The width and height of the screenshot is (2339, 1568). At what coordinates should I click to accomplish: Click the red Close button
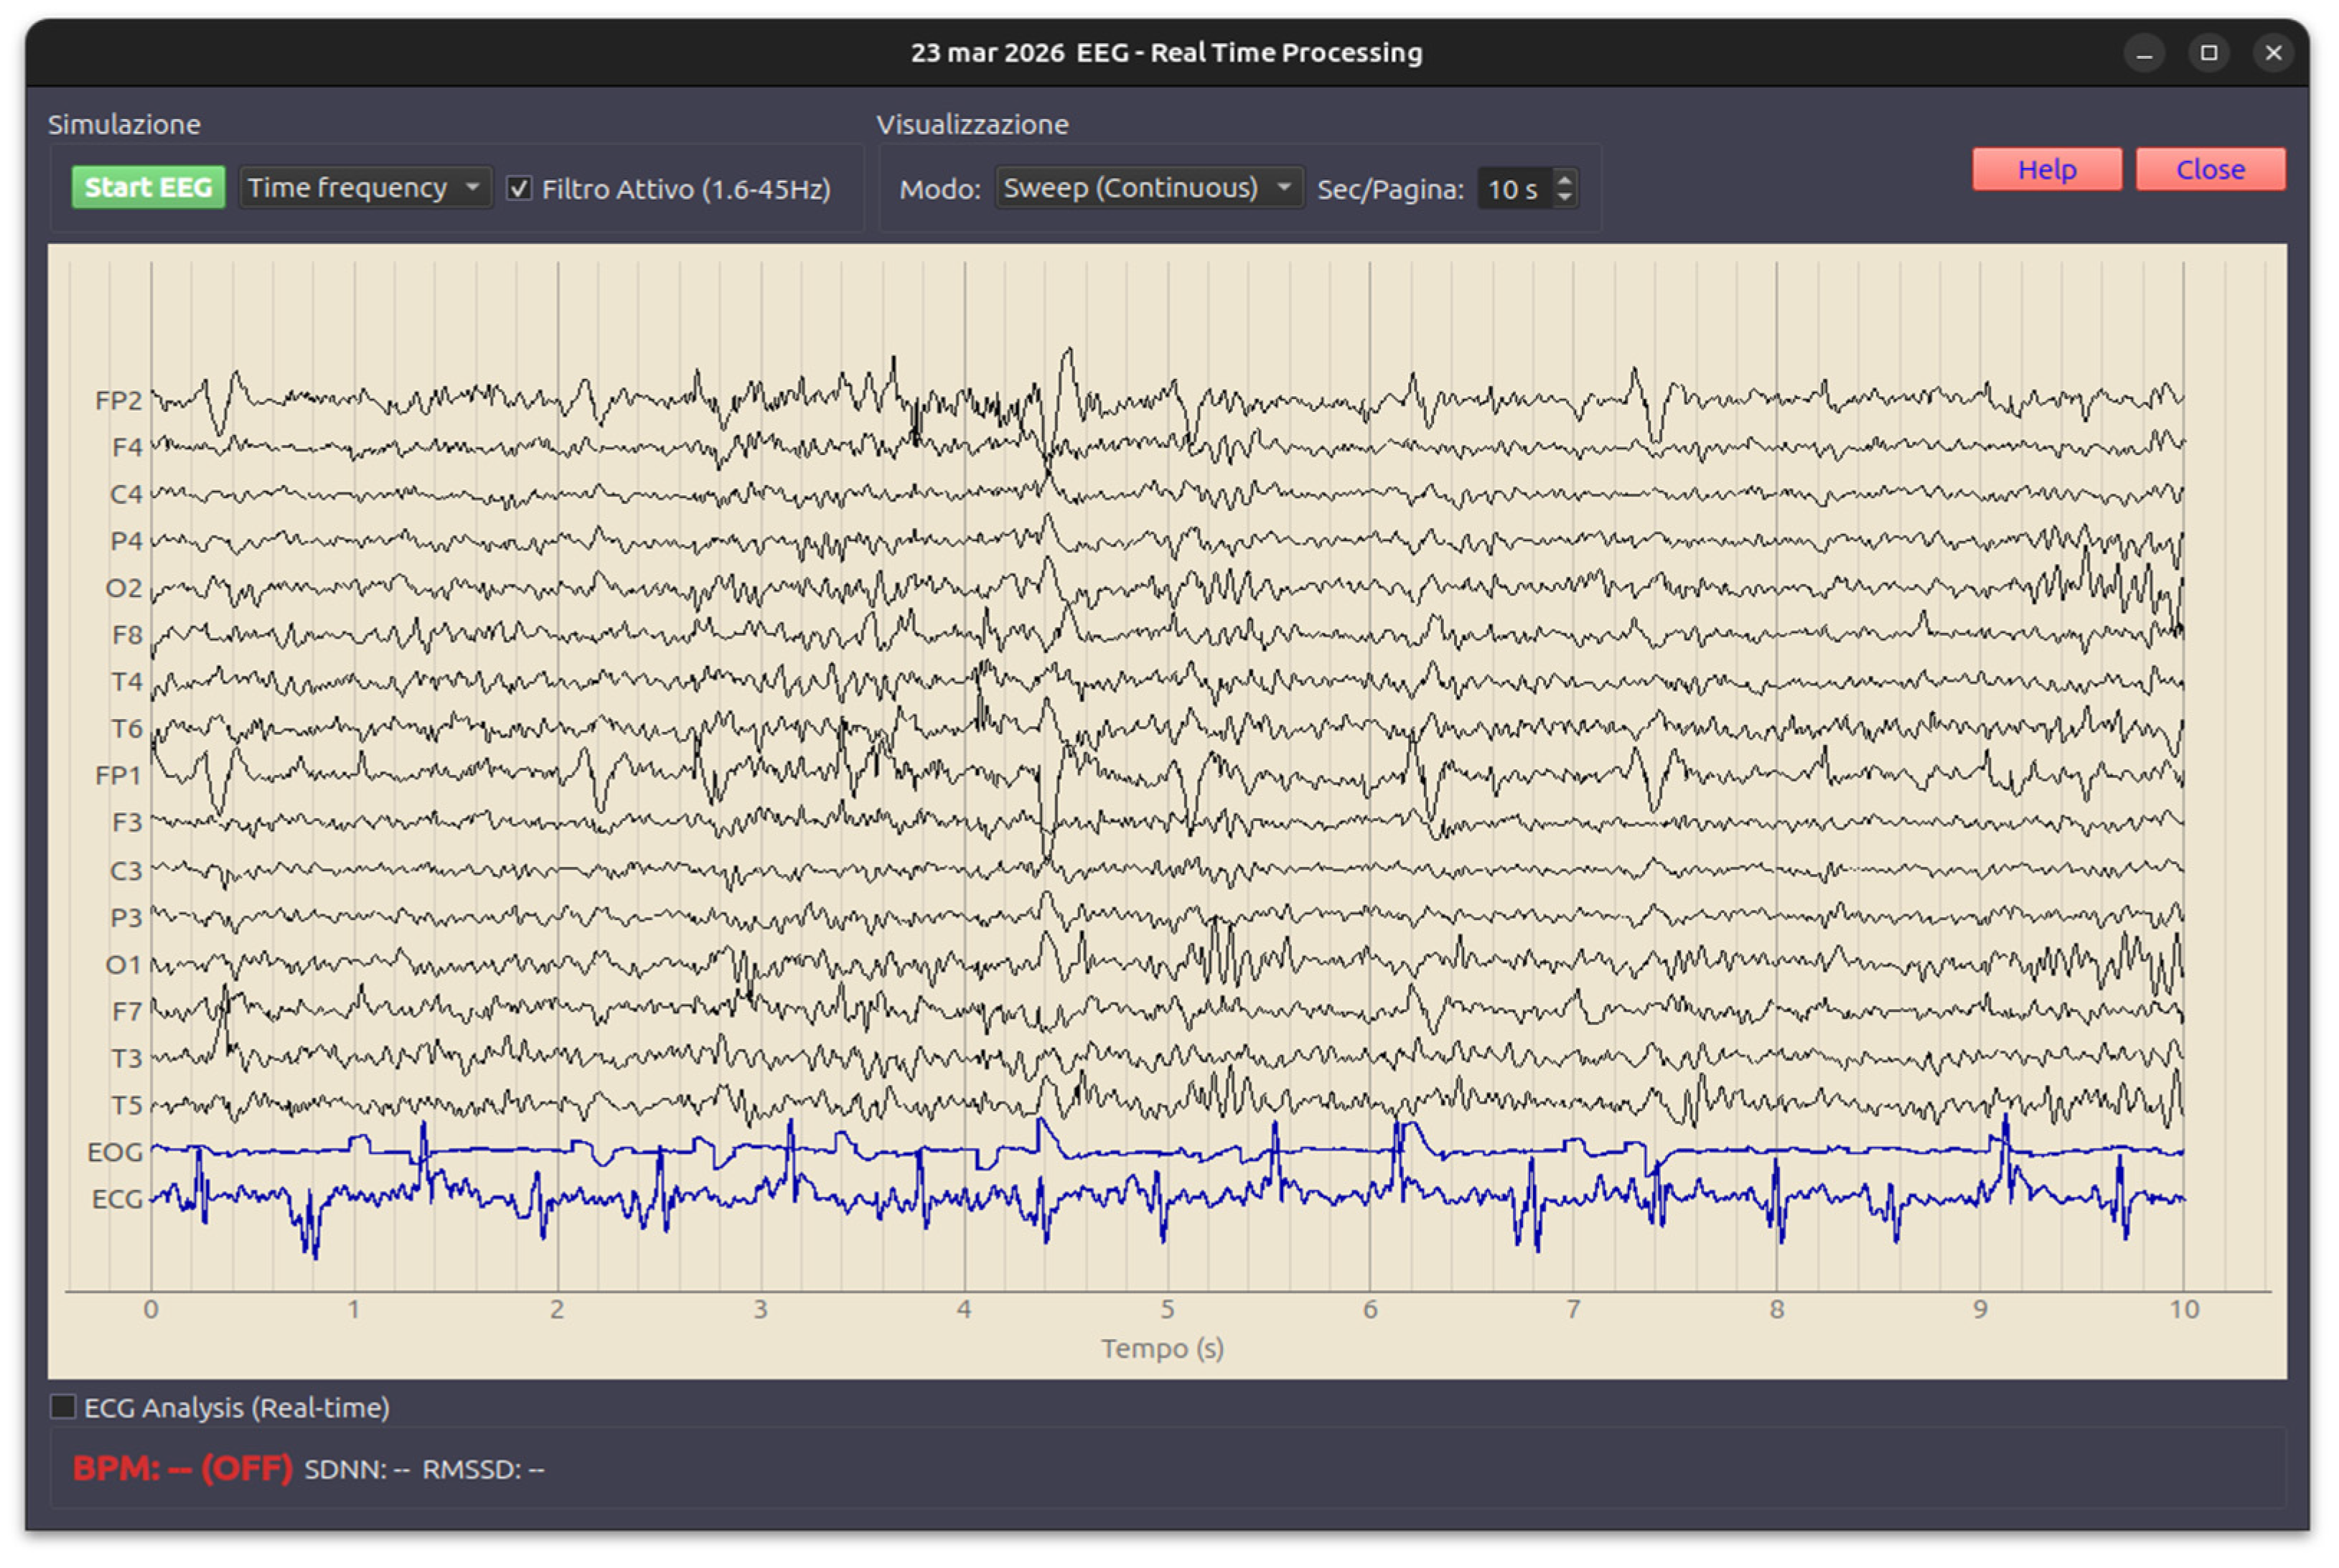coord(2211,169)
